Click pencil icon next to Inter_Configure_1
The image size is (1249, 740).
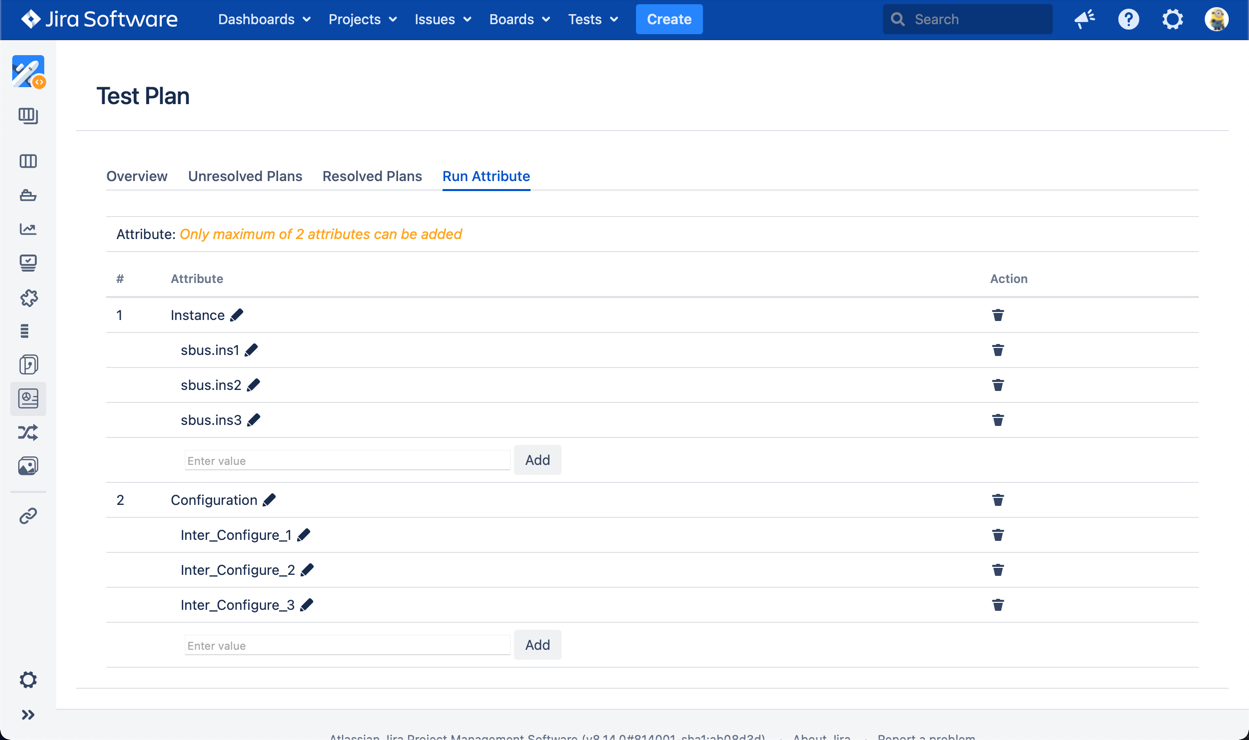[x=304, y=535]
